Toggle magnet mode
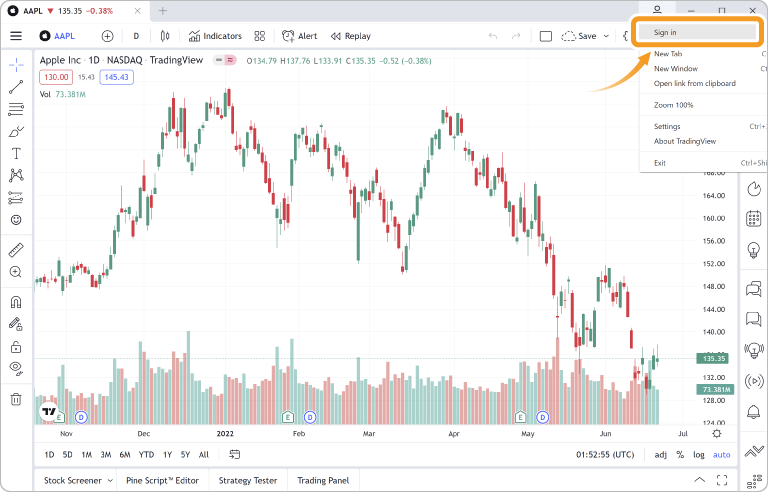Image resolution: width=768 pixels, height=492 pixels. pyautogui.click(x=16, y=301)
